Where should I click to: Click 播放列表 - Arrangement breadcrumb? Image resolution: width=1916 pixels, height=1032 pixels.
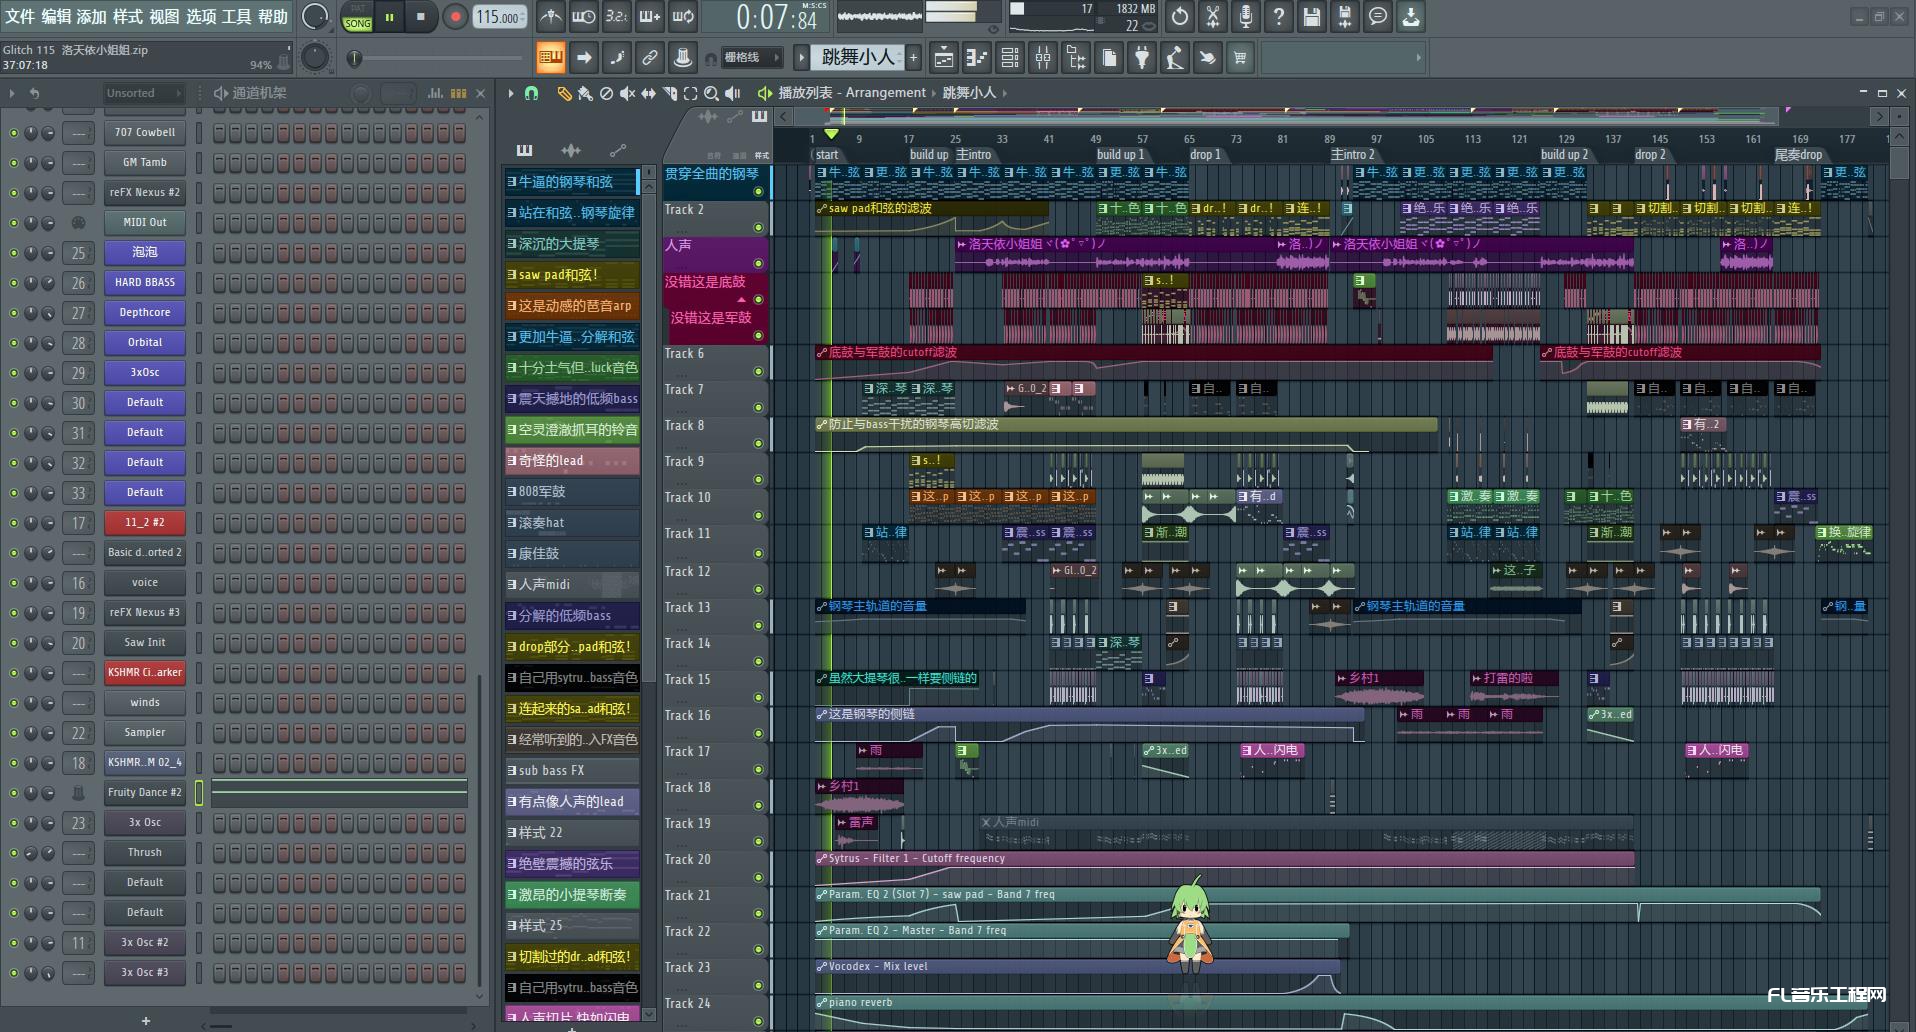[852, 93]
